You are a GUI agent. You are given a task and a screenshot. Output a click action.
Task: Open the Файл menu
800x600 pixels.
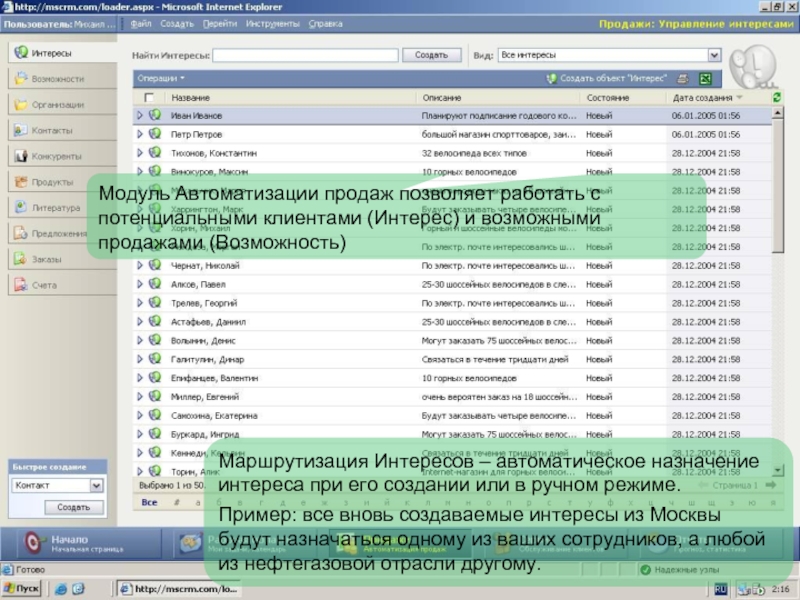[x=141, y=24]
